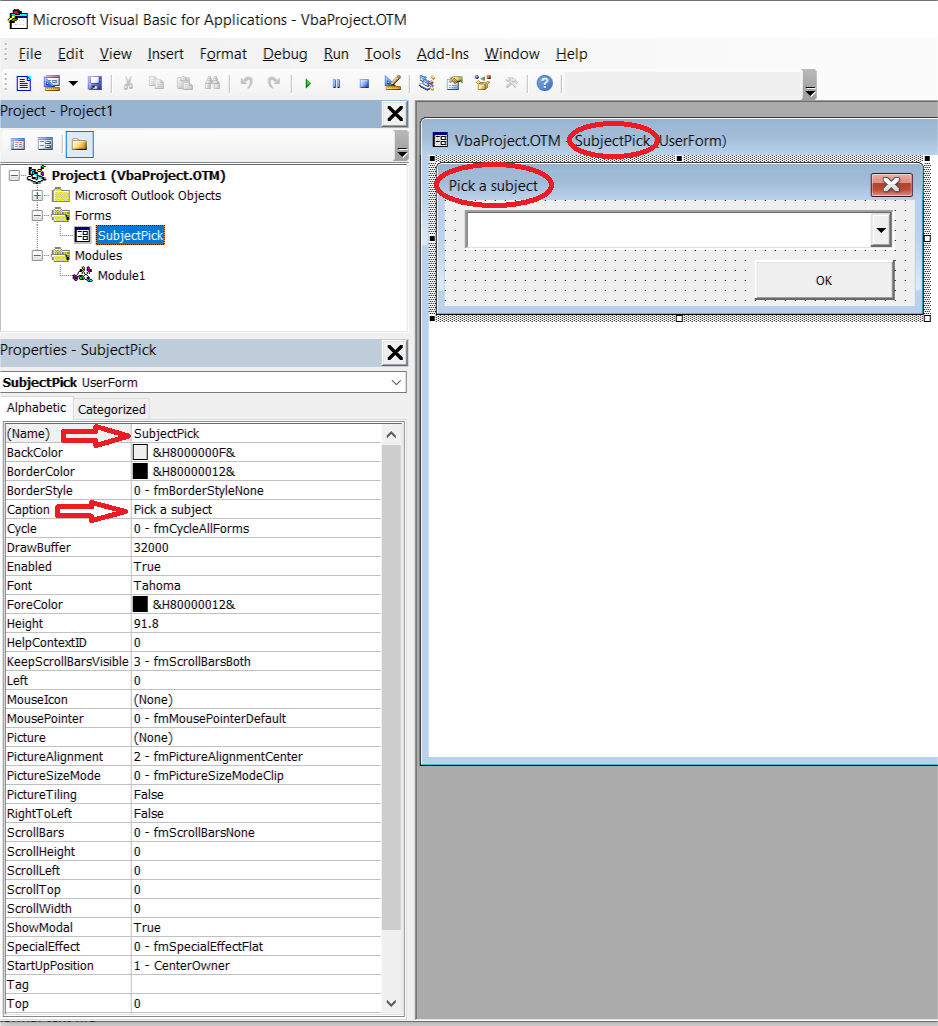Select the Font property value Tahoma
938x1026 pixels.
(256, 585)
